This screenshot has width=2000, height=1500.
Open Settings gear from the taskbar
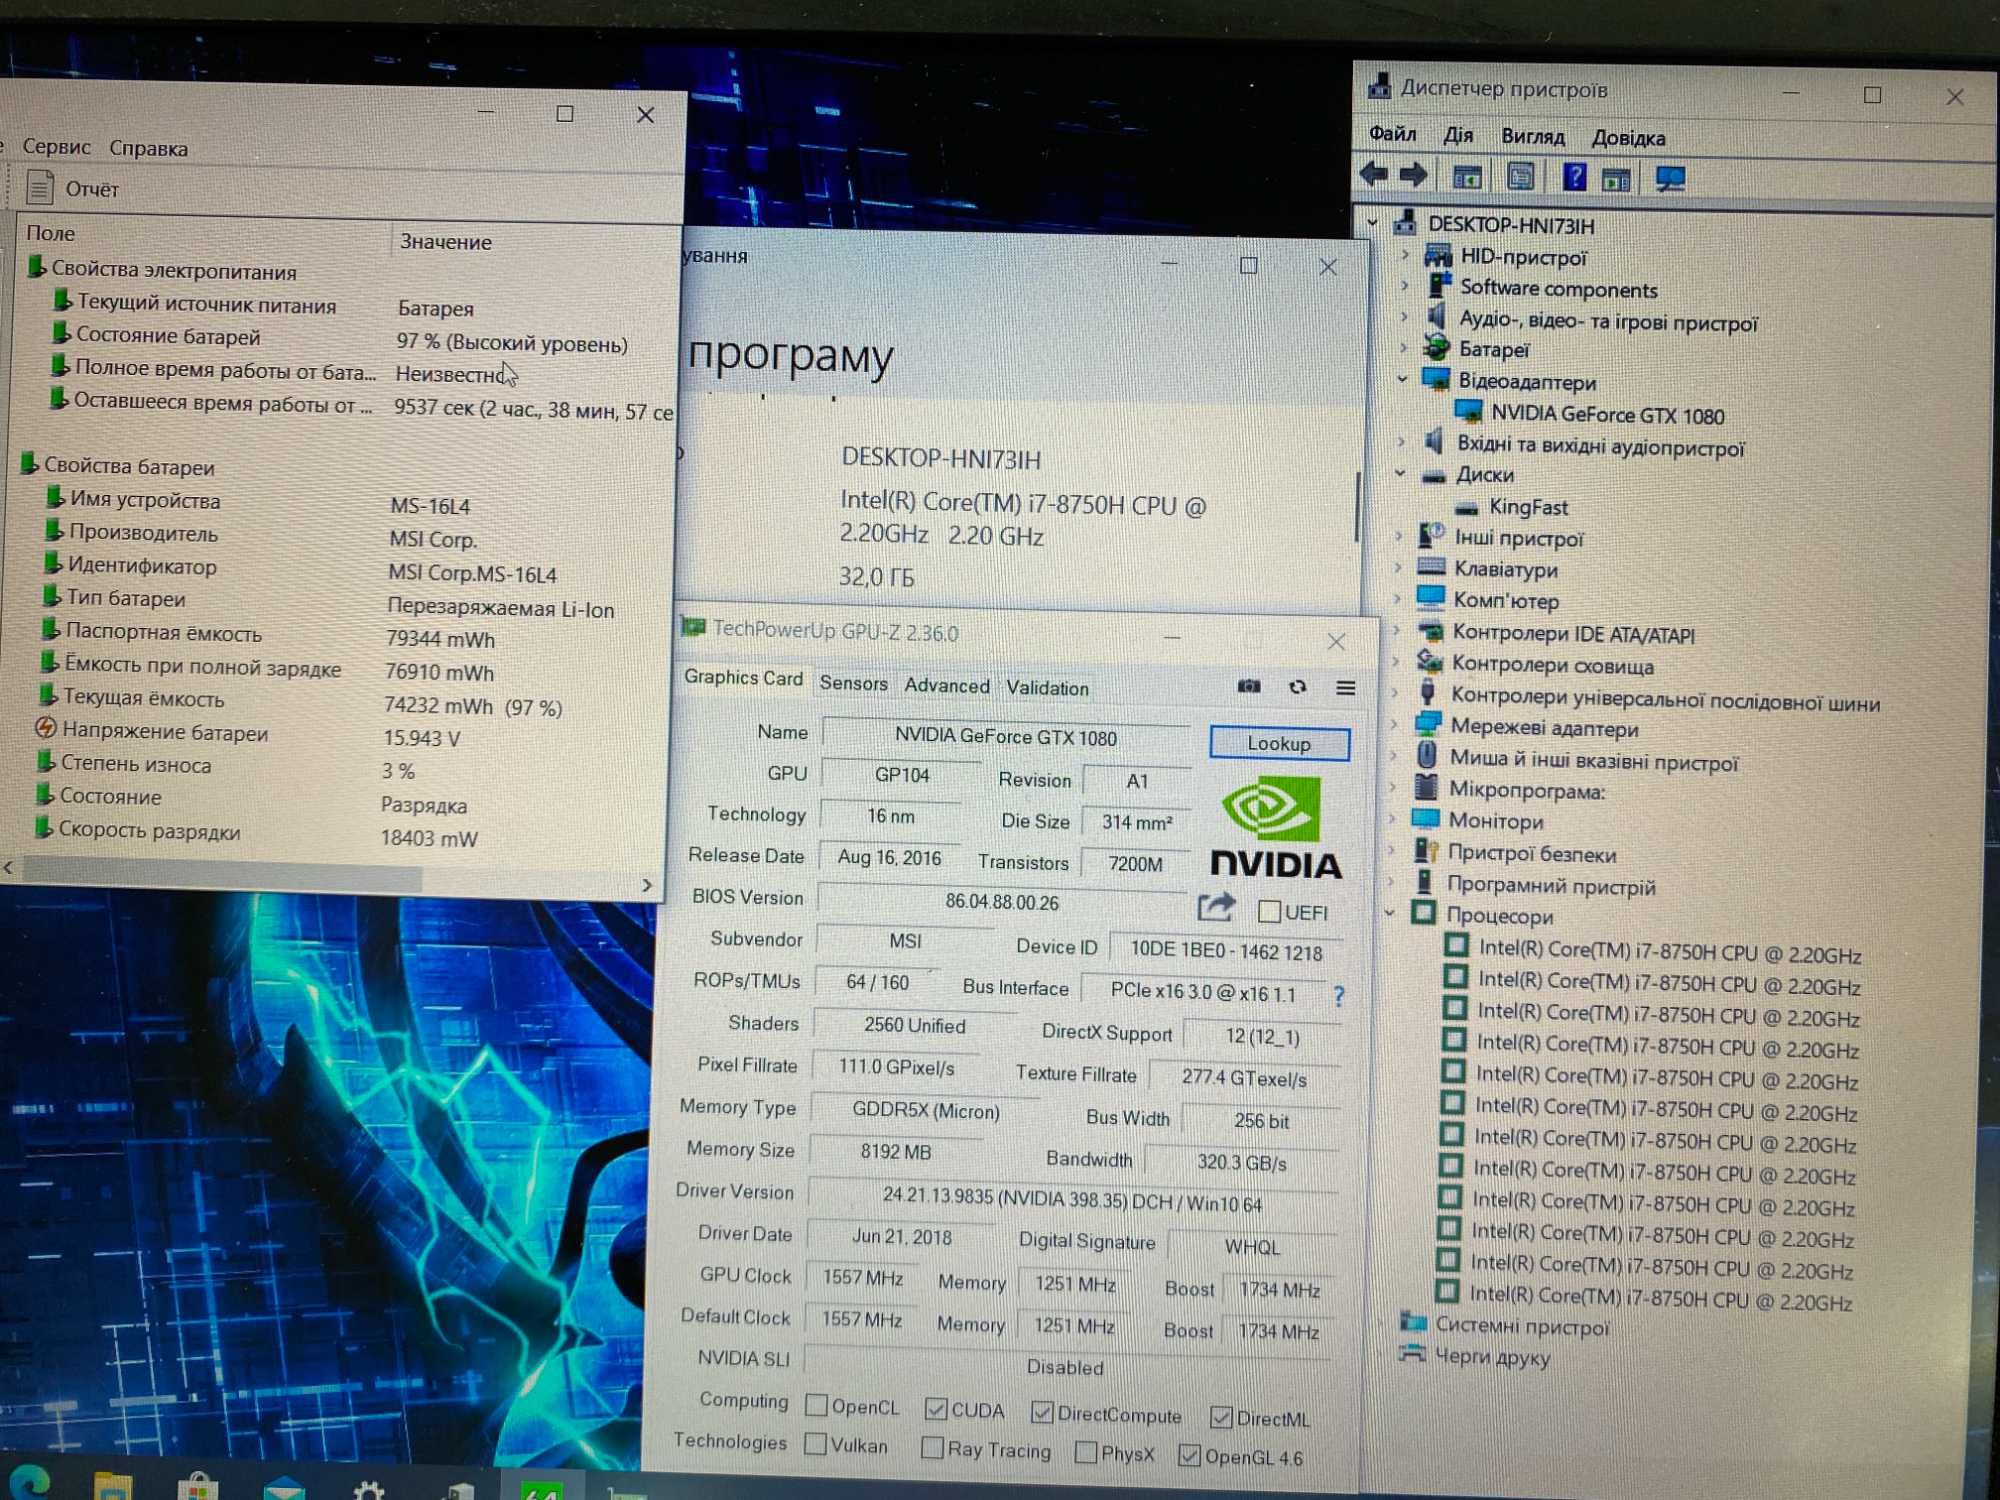point(369,1490)
